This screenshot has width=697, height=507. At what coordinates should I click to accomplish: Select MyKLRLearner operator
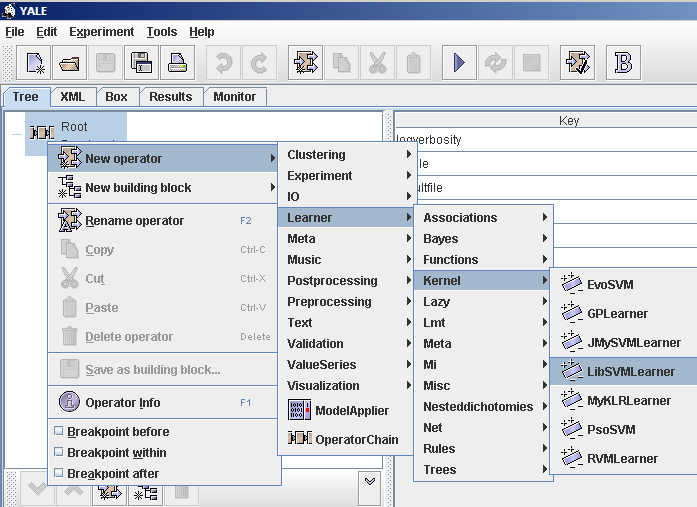(x=623, y=401)
